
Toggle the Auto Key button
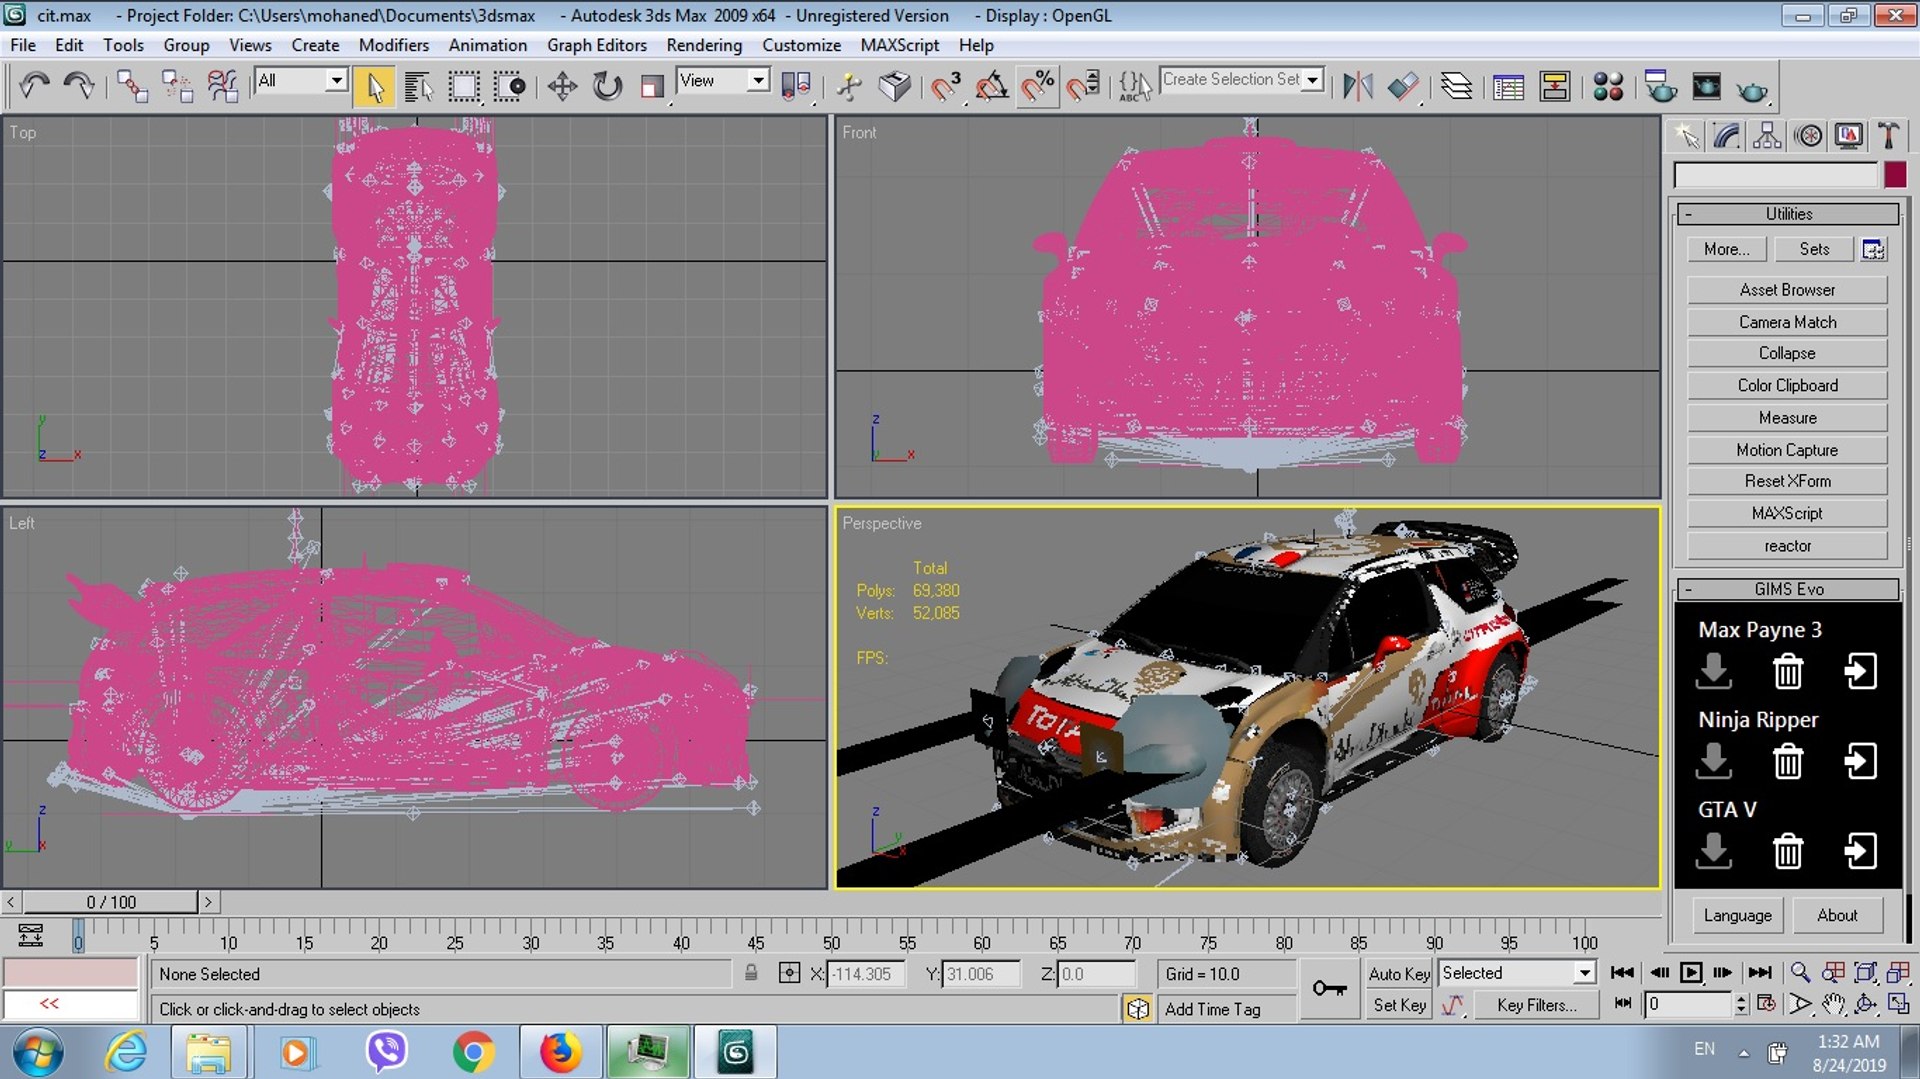tap(1399, 973)
